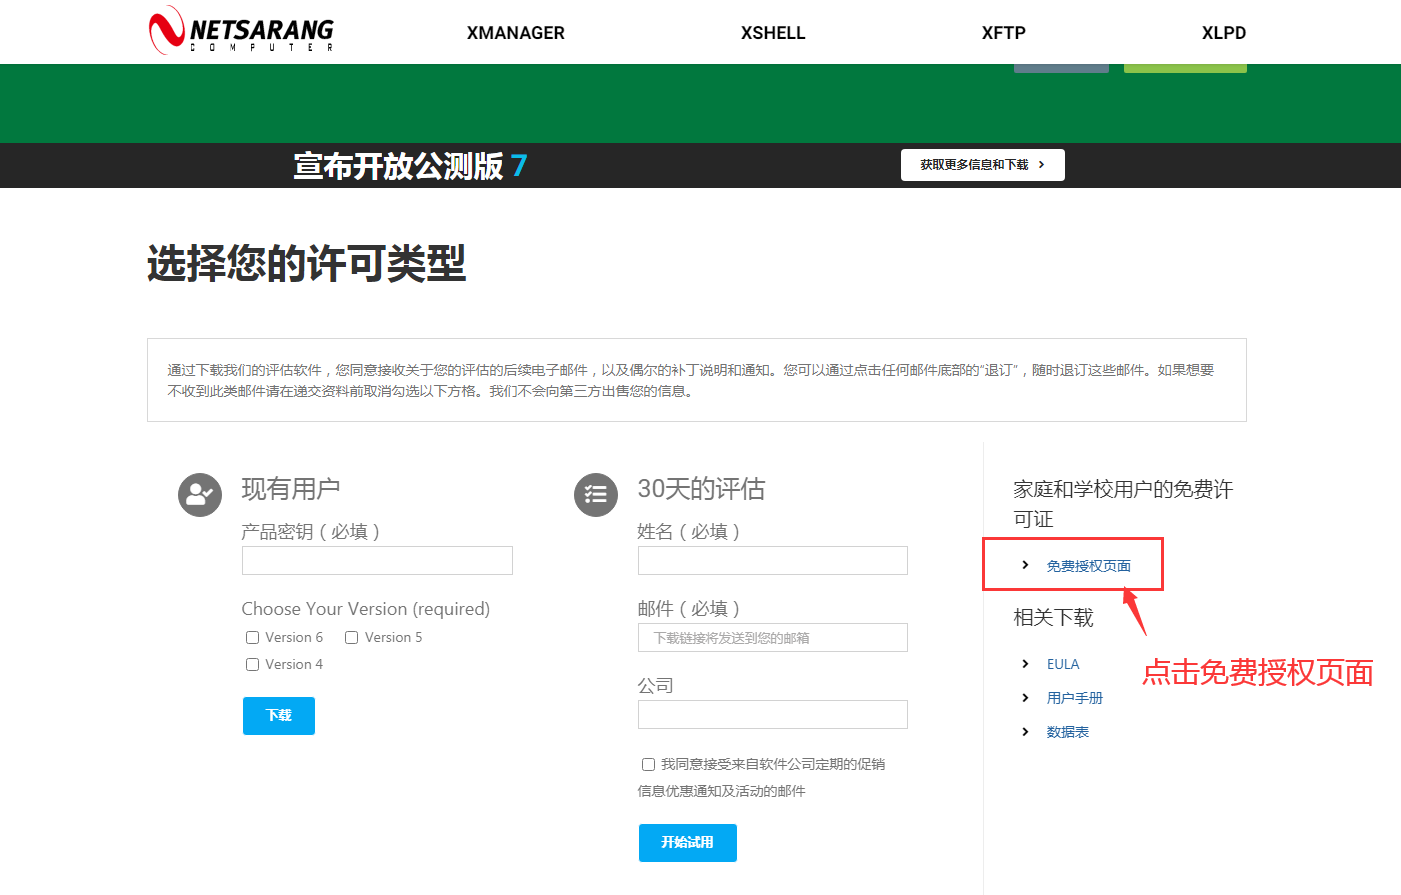
Task: Focus the 姓名 name input field
Action: click(773, 560)
